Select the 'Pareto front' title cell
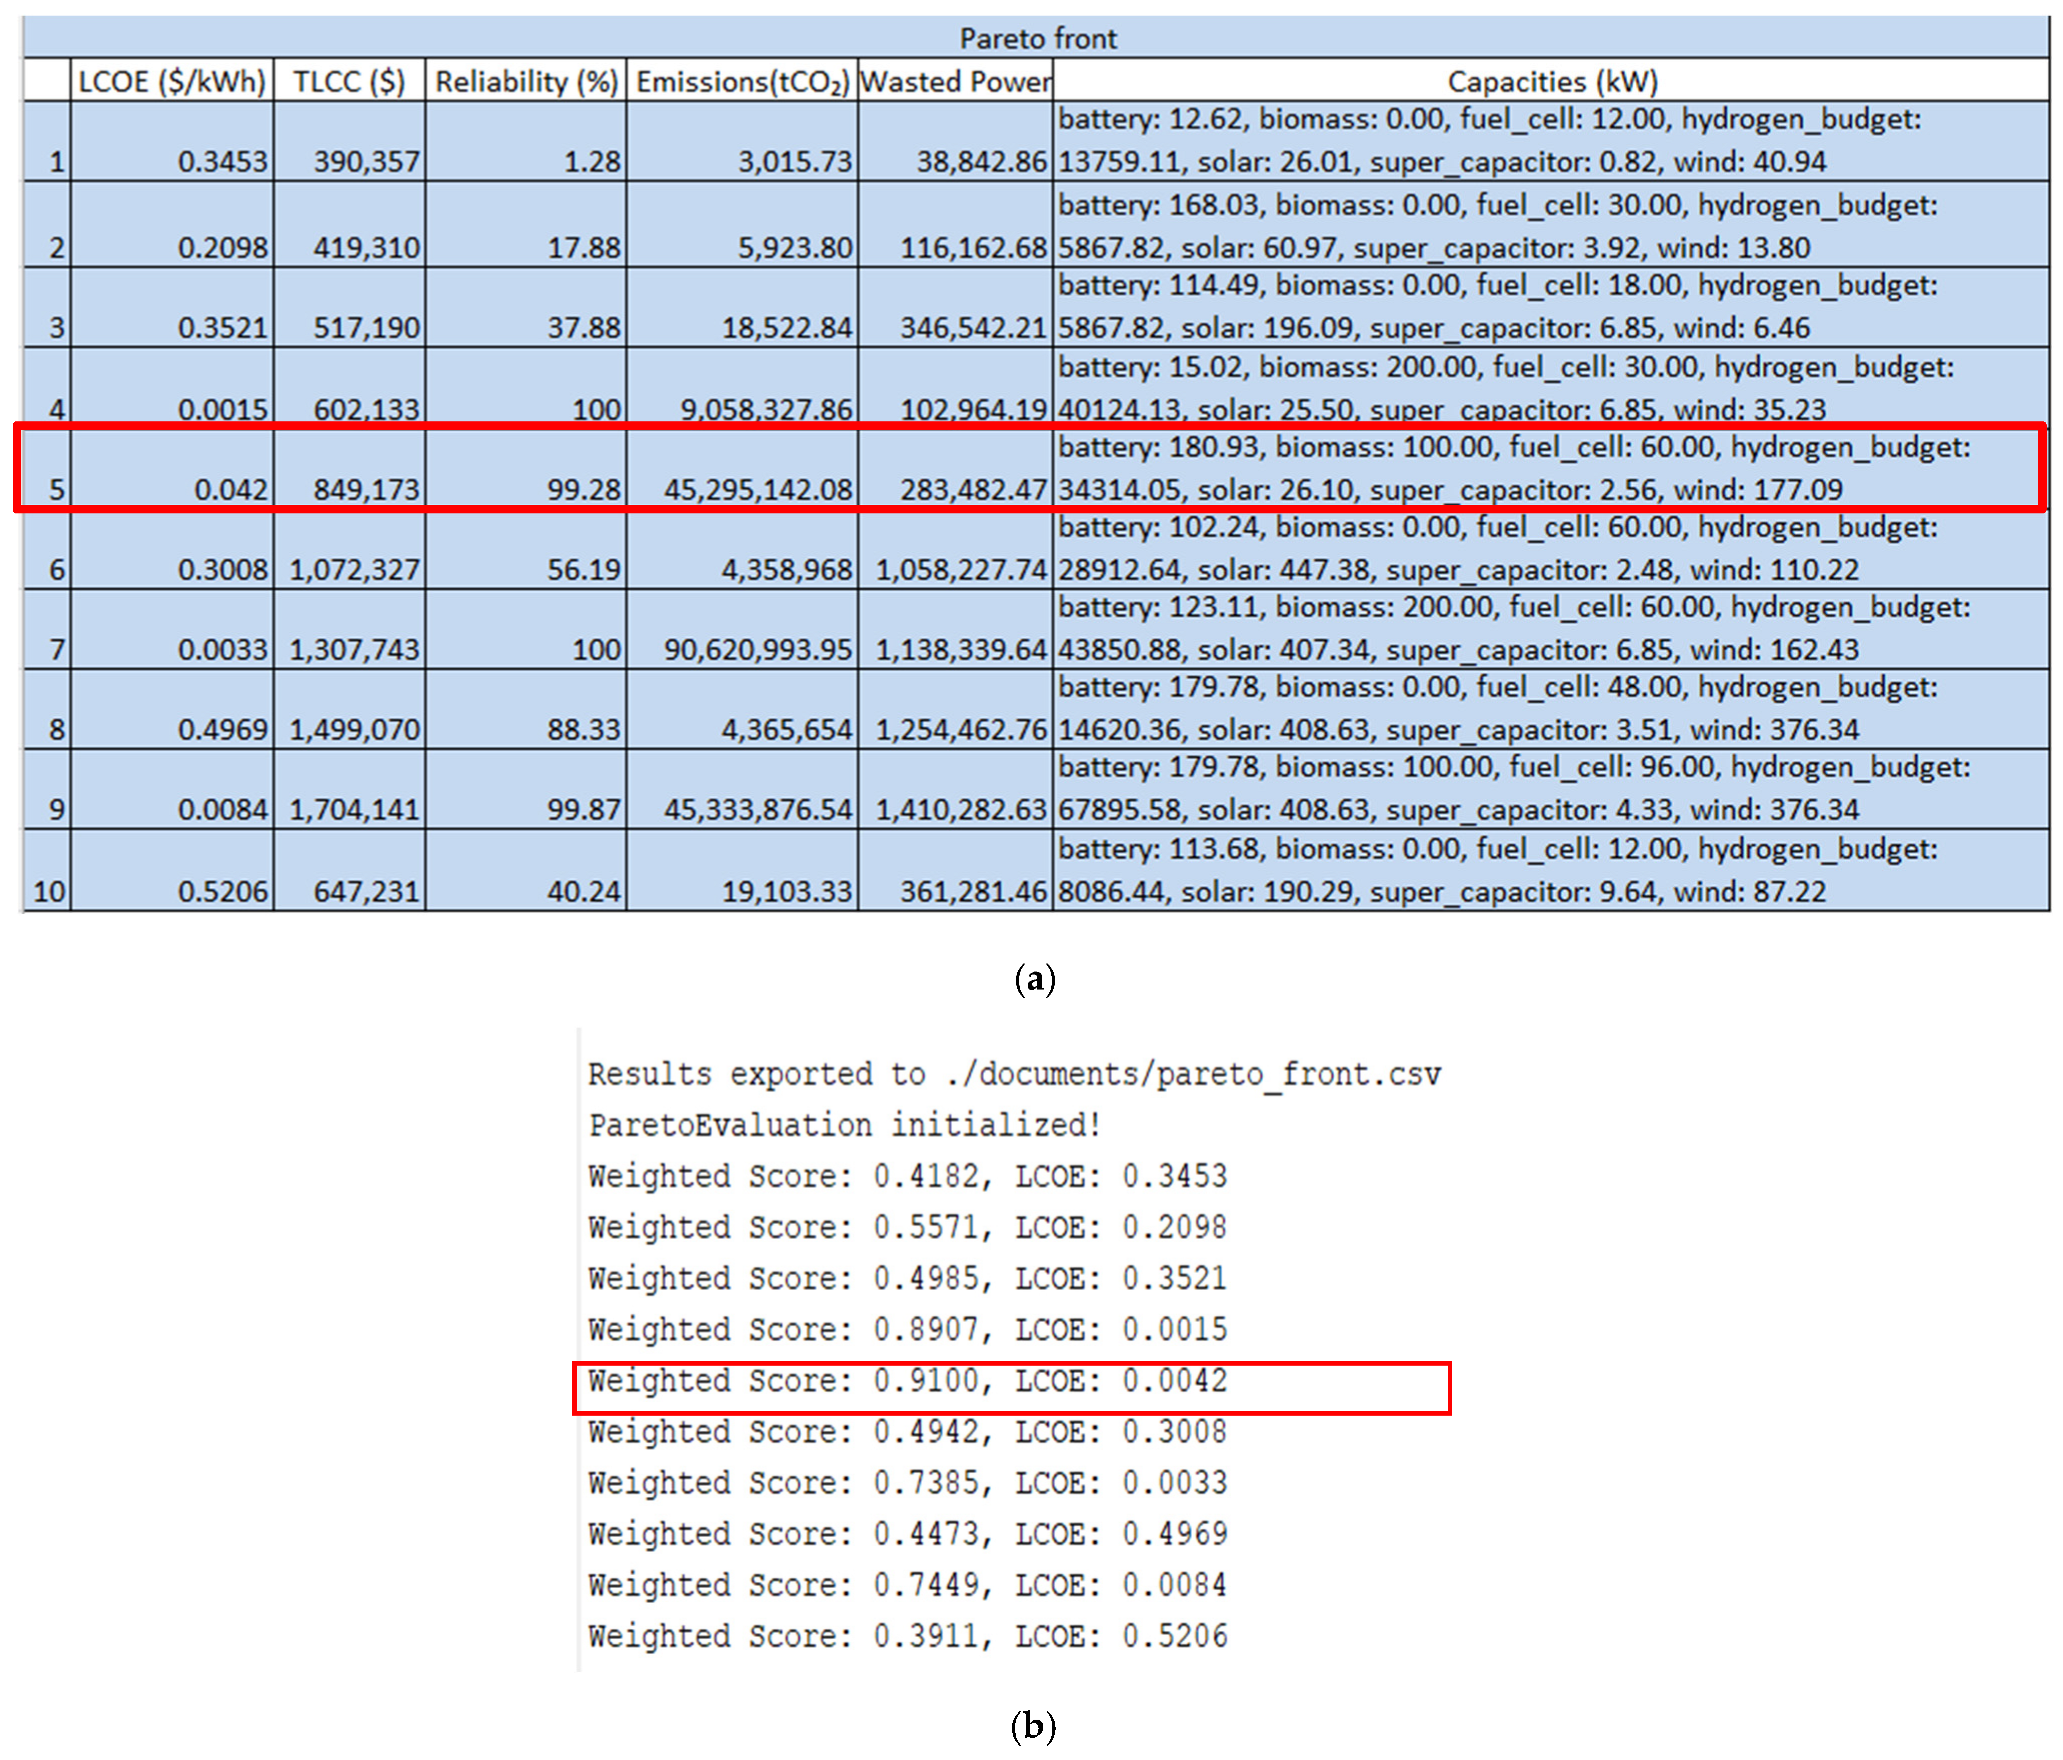The height and width of the screenshot is (1760, 2063). [1036, 38]
